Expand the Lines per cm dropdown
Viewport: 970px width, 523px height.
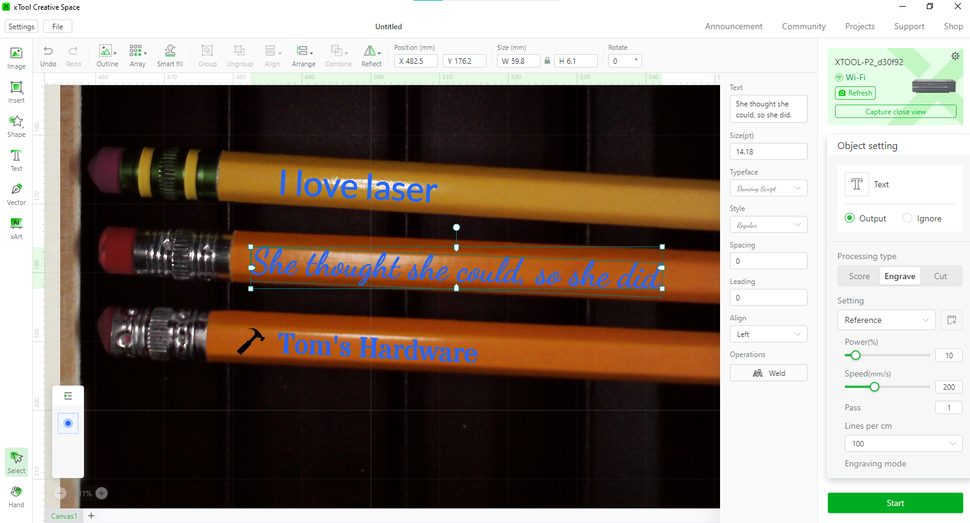click(x=903, y=443)
